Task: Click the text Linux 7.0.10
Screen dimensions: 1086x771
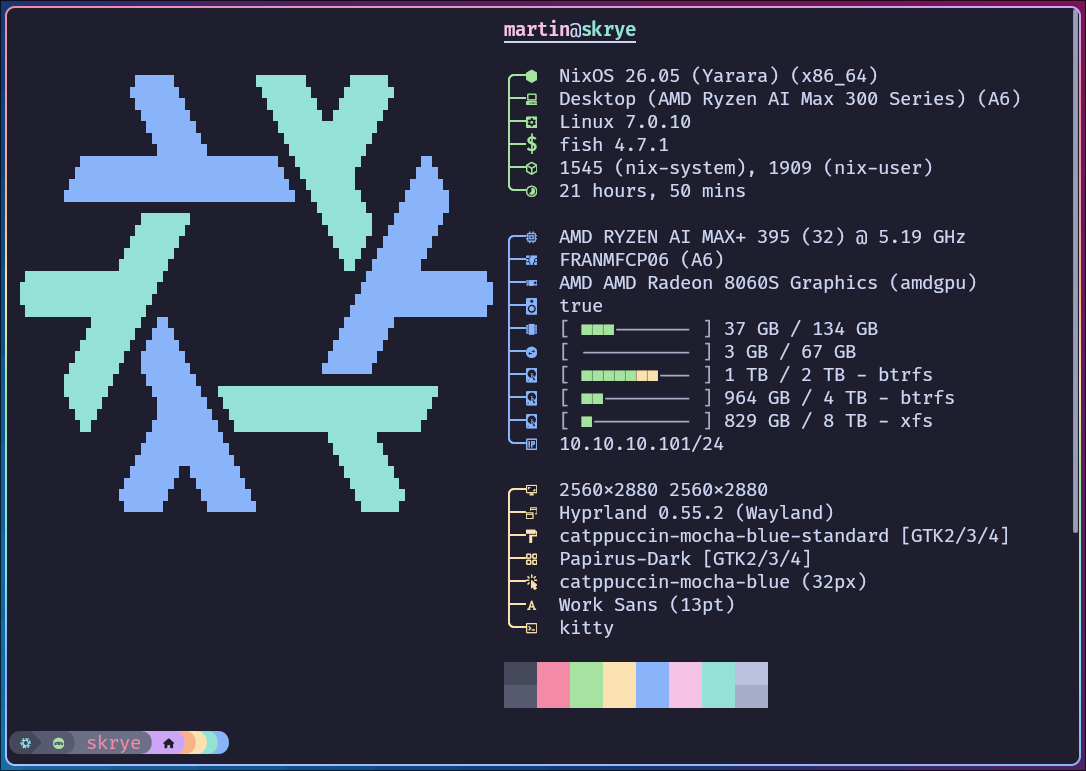Action: point(625,122)
